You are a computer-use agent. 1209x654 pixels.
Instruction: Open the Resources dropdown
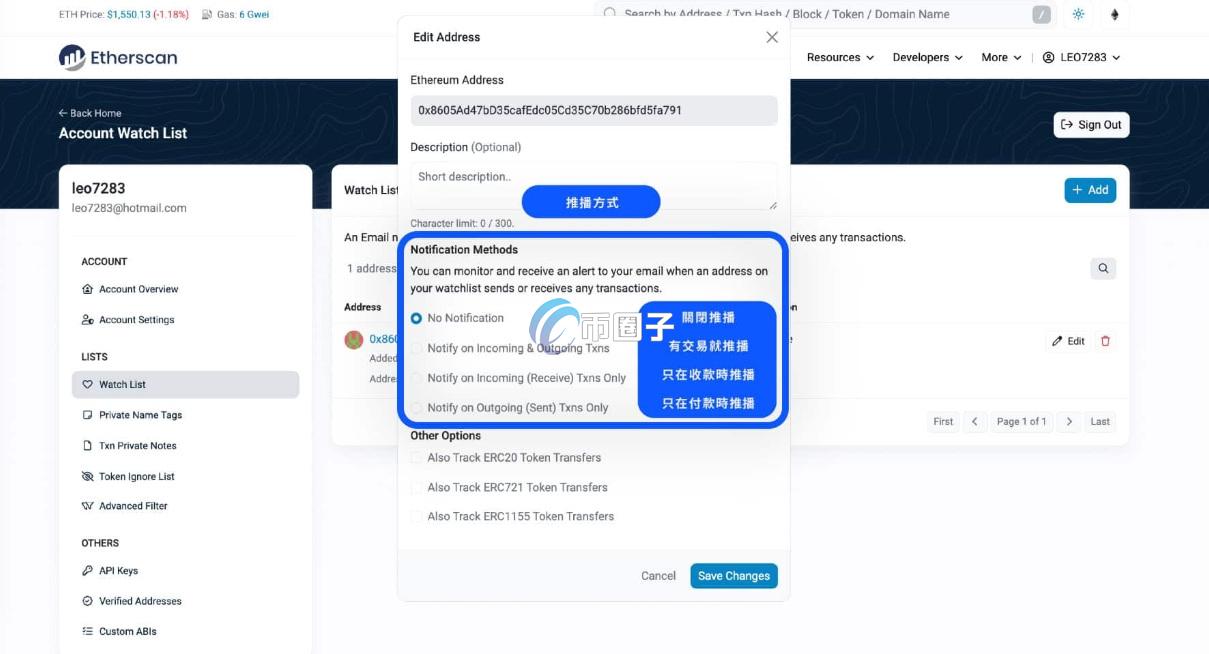click(x=840, y=57)
